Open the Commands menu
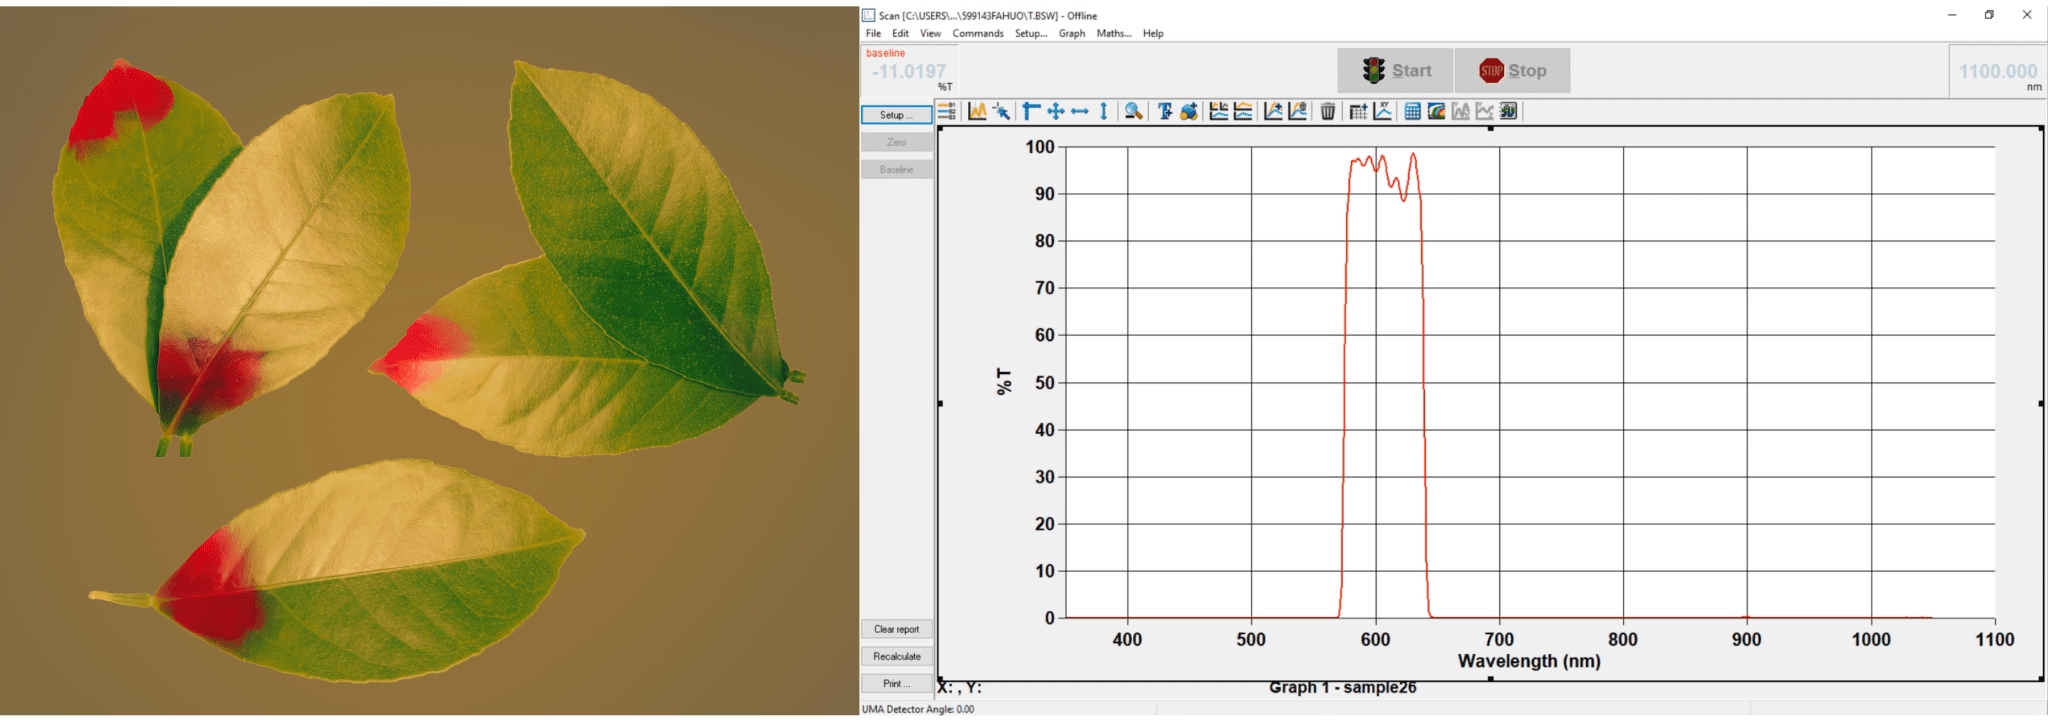 (x=977, y=33)
